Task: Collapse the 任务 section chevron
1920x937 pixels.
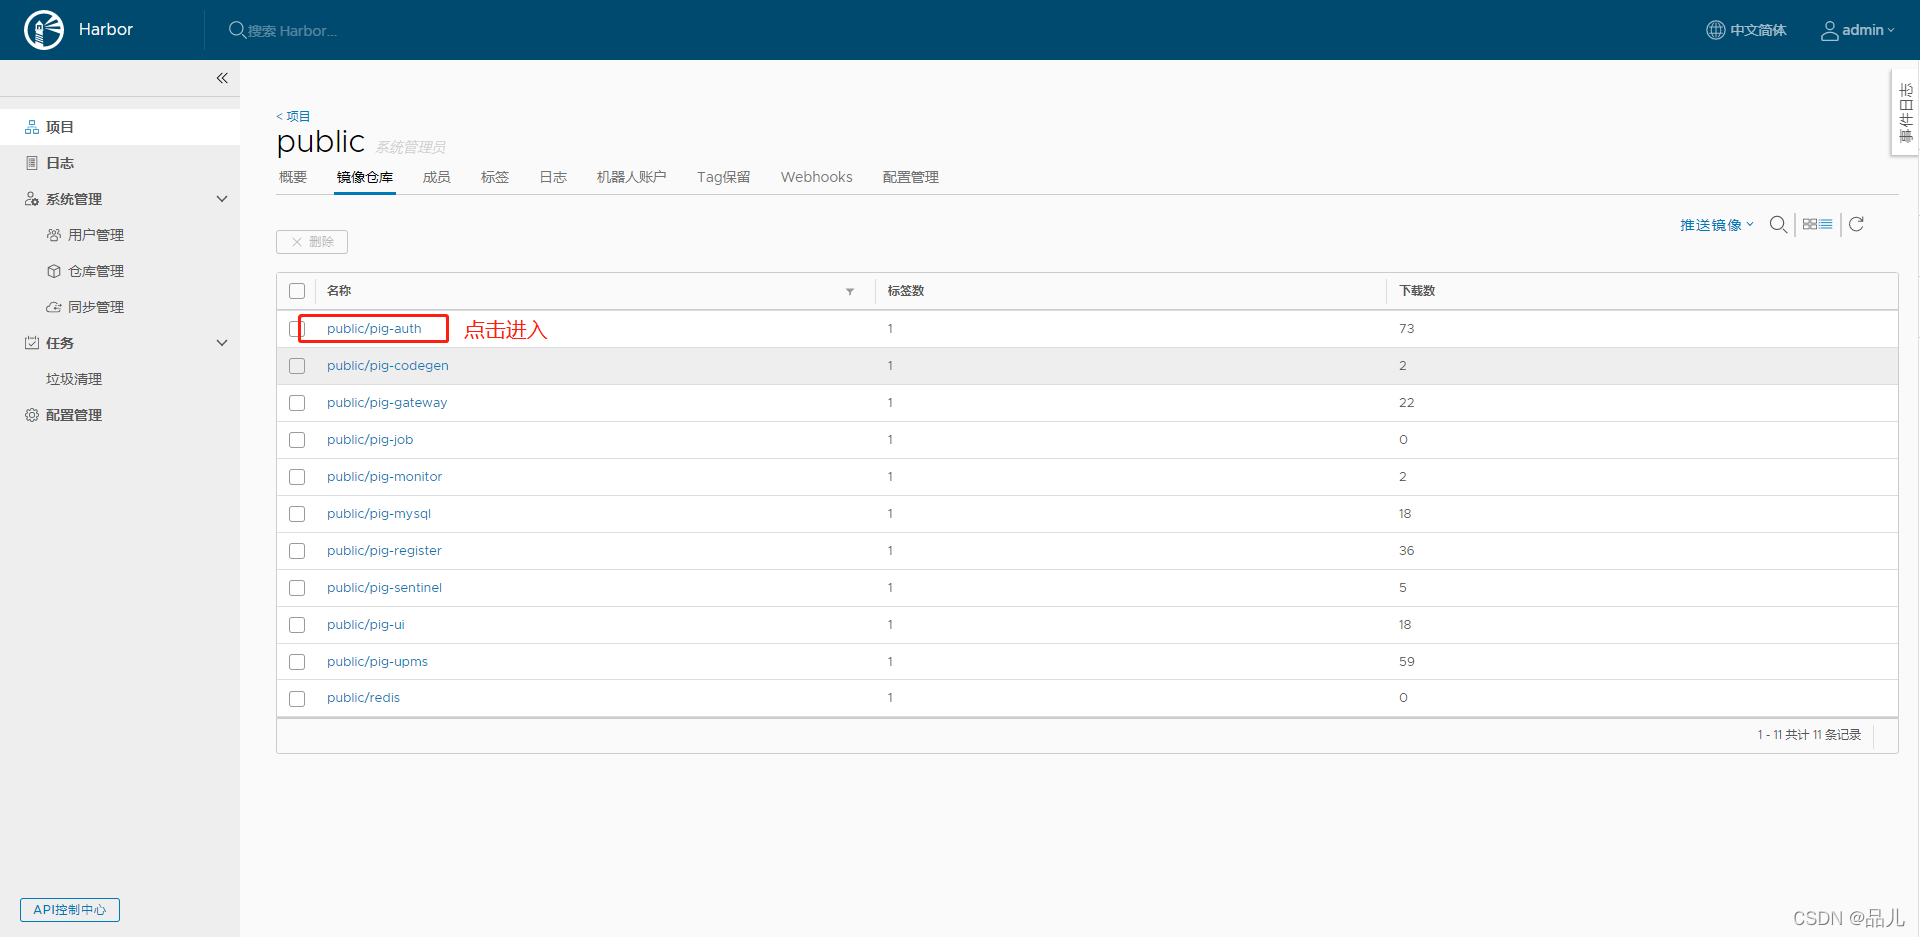Action: point(222,343)
